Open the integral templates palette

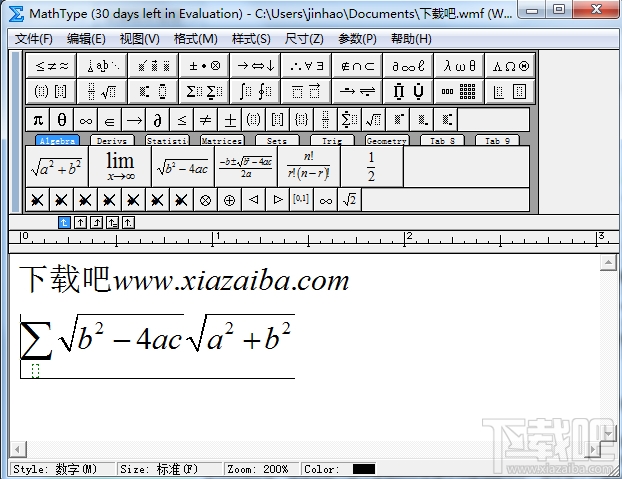coord(255,92)
